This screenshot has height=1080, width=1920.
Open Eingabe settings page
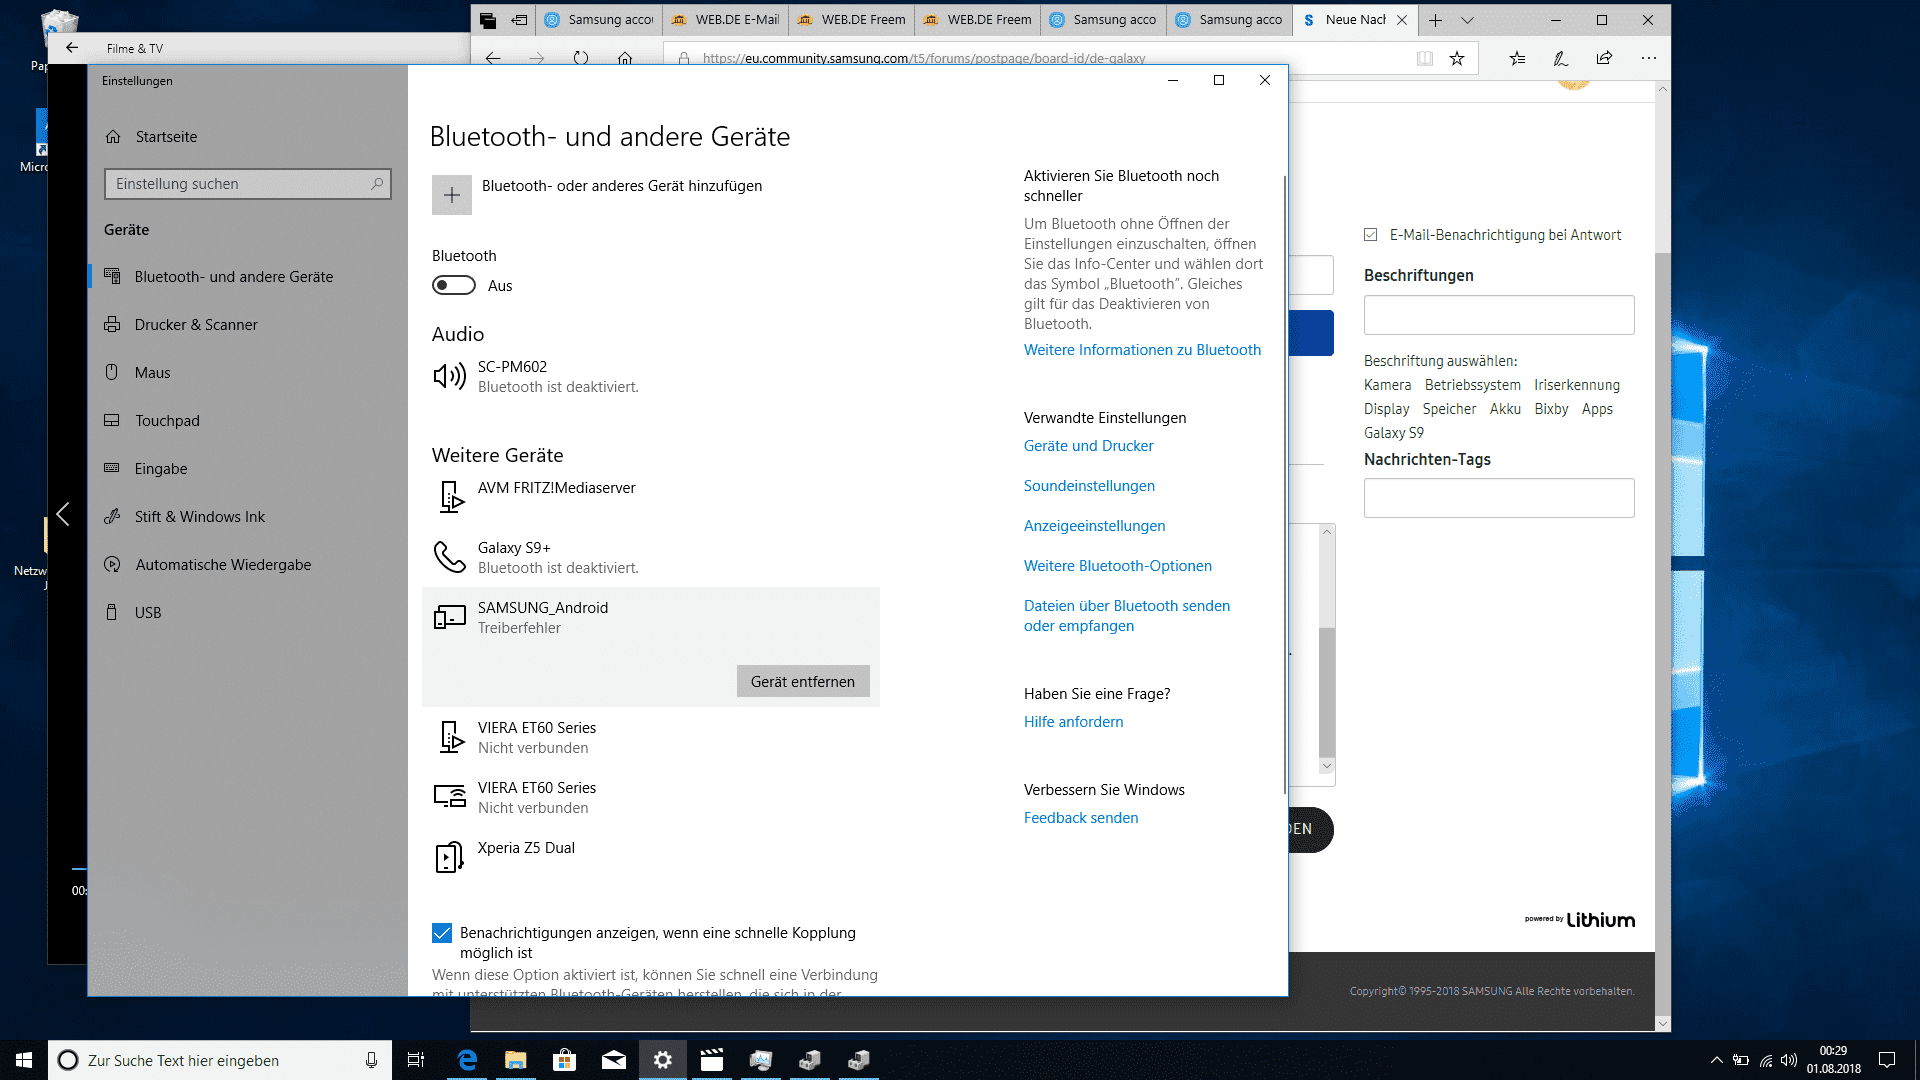pyautogui.click(x=248, y=469)
